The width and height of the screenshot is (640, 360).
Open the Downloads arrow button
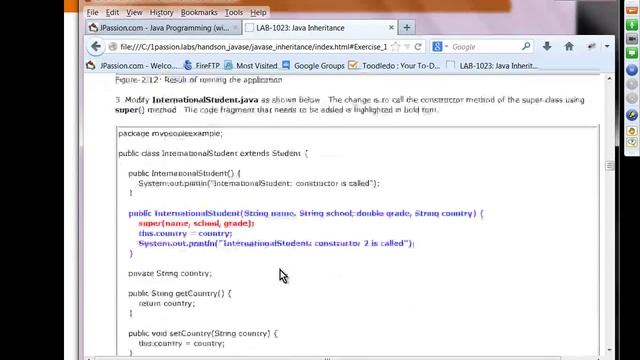(x=547, y=47)
